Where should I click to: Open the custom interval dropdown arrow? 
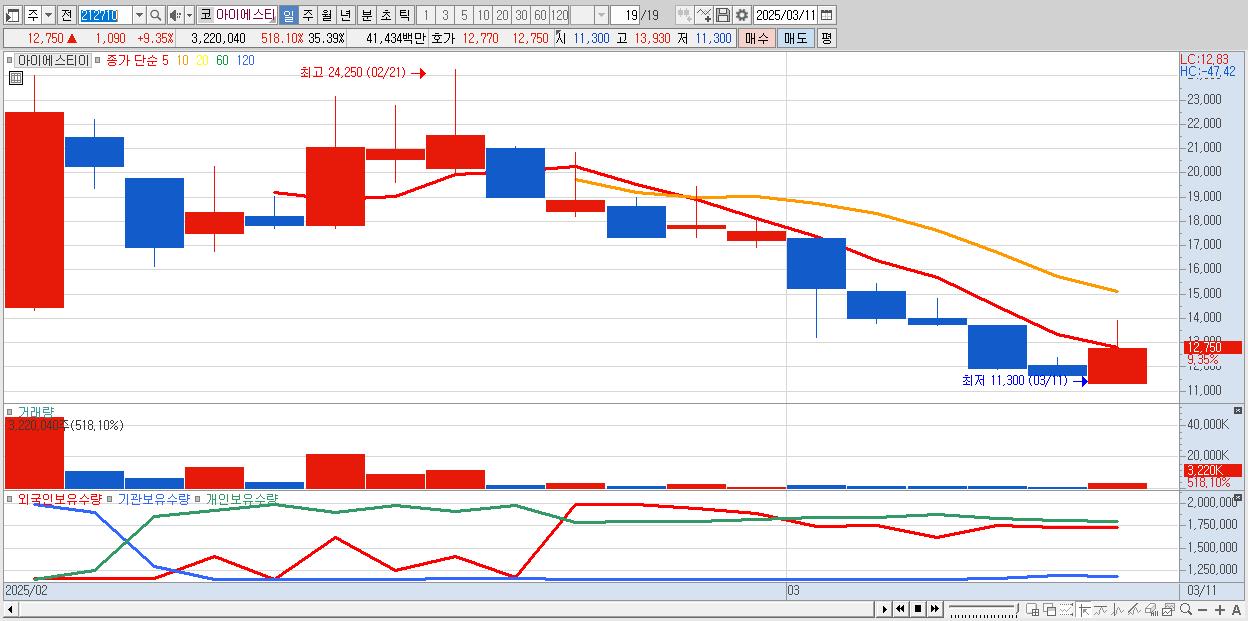(601, 15)
